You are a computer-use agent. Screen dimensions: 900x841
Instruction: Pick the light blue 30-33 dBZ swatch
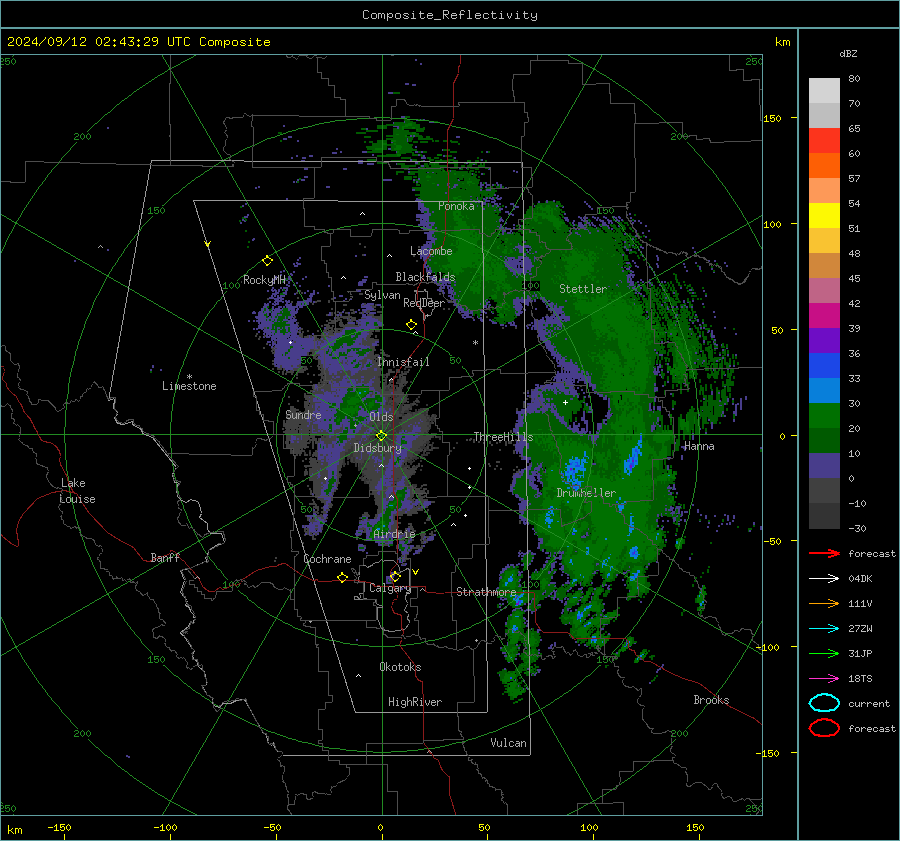coord(824,390)
